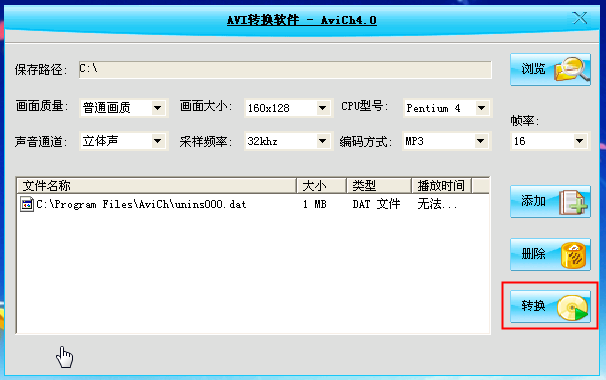Click the 浏览 browse button
The width and height of the screenshot is (606, 380).
tap(550, 70)
